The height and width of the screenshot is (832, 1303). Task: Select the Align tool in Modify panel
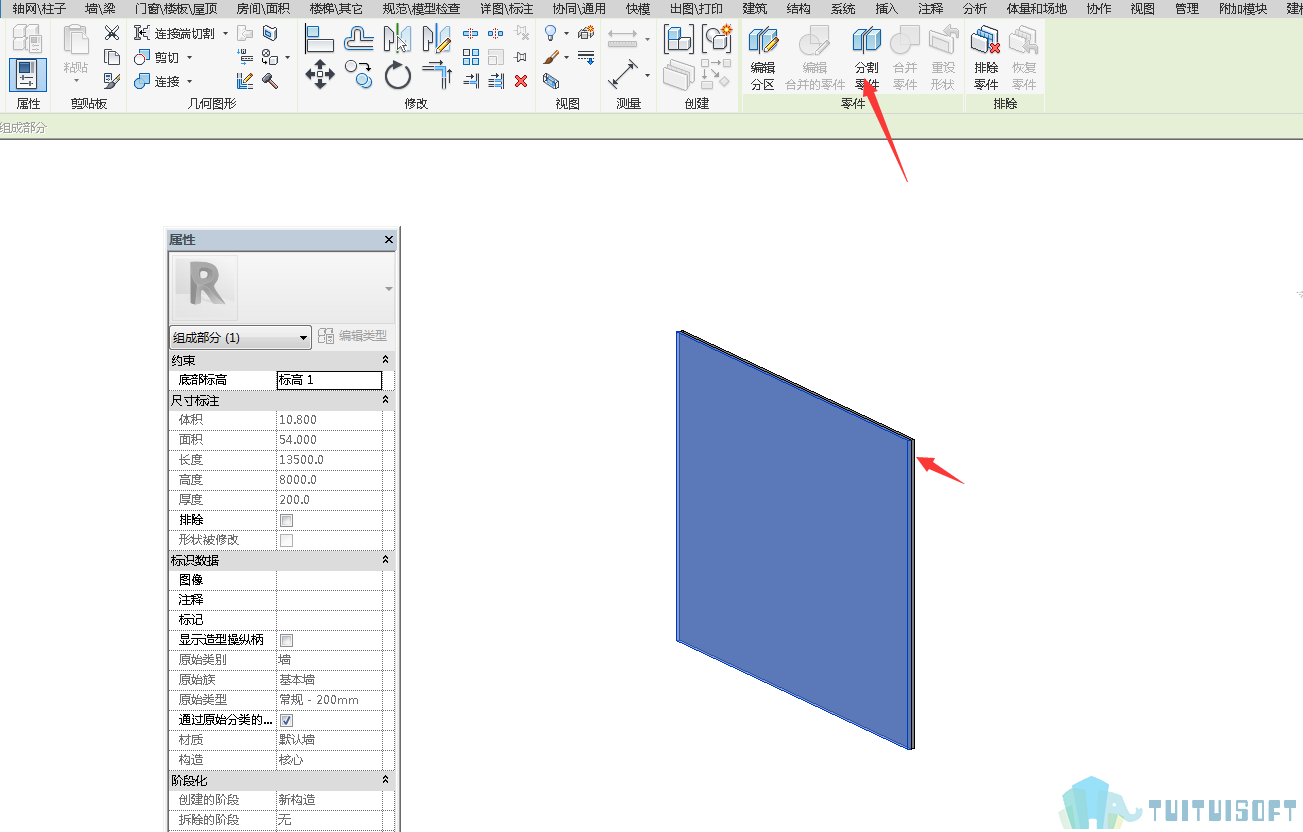[319, 38]
